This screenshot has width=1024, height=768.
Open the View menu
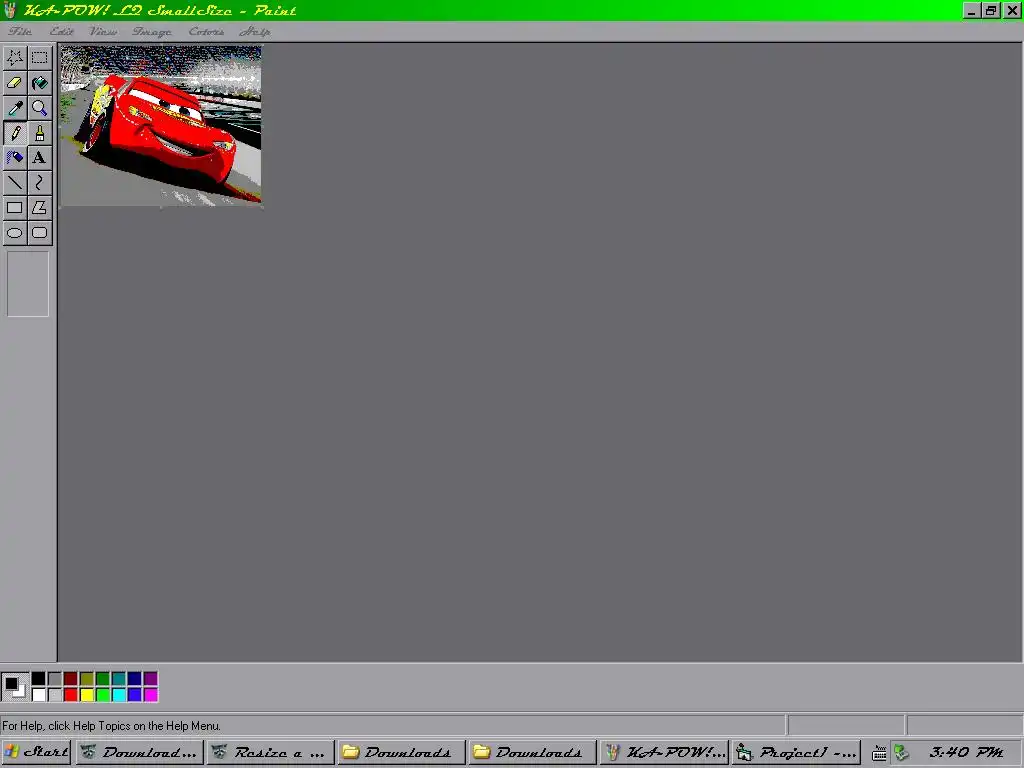pyautogui.click(x=103, y=31)
